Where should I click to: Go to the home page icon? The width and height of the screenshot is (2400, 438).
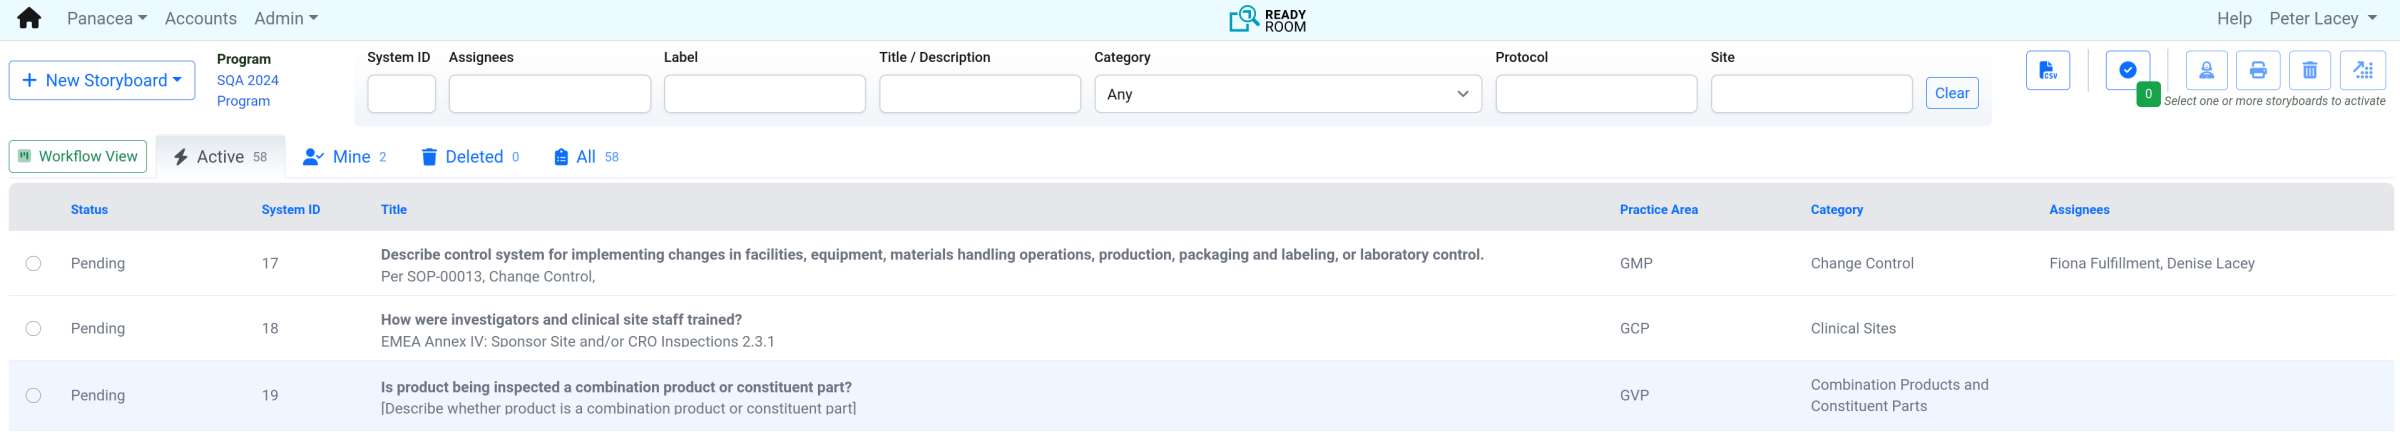click(29, 19)
